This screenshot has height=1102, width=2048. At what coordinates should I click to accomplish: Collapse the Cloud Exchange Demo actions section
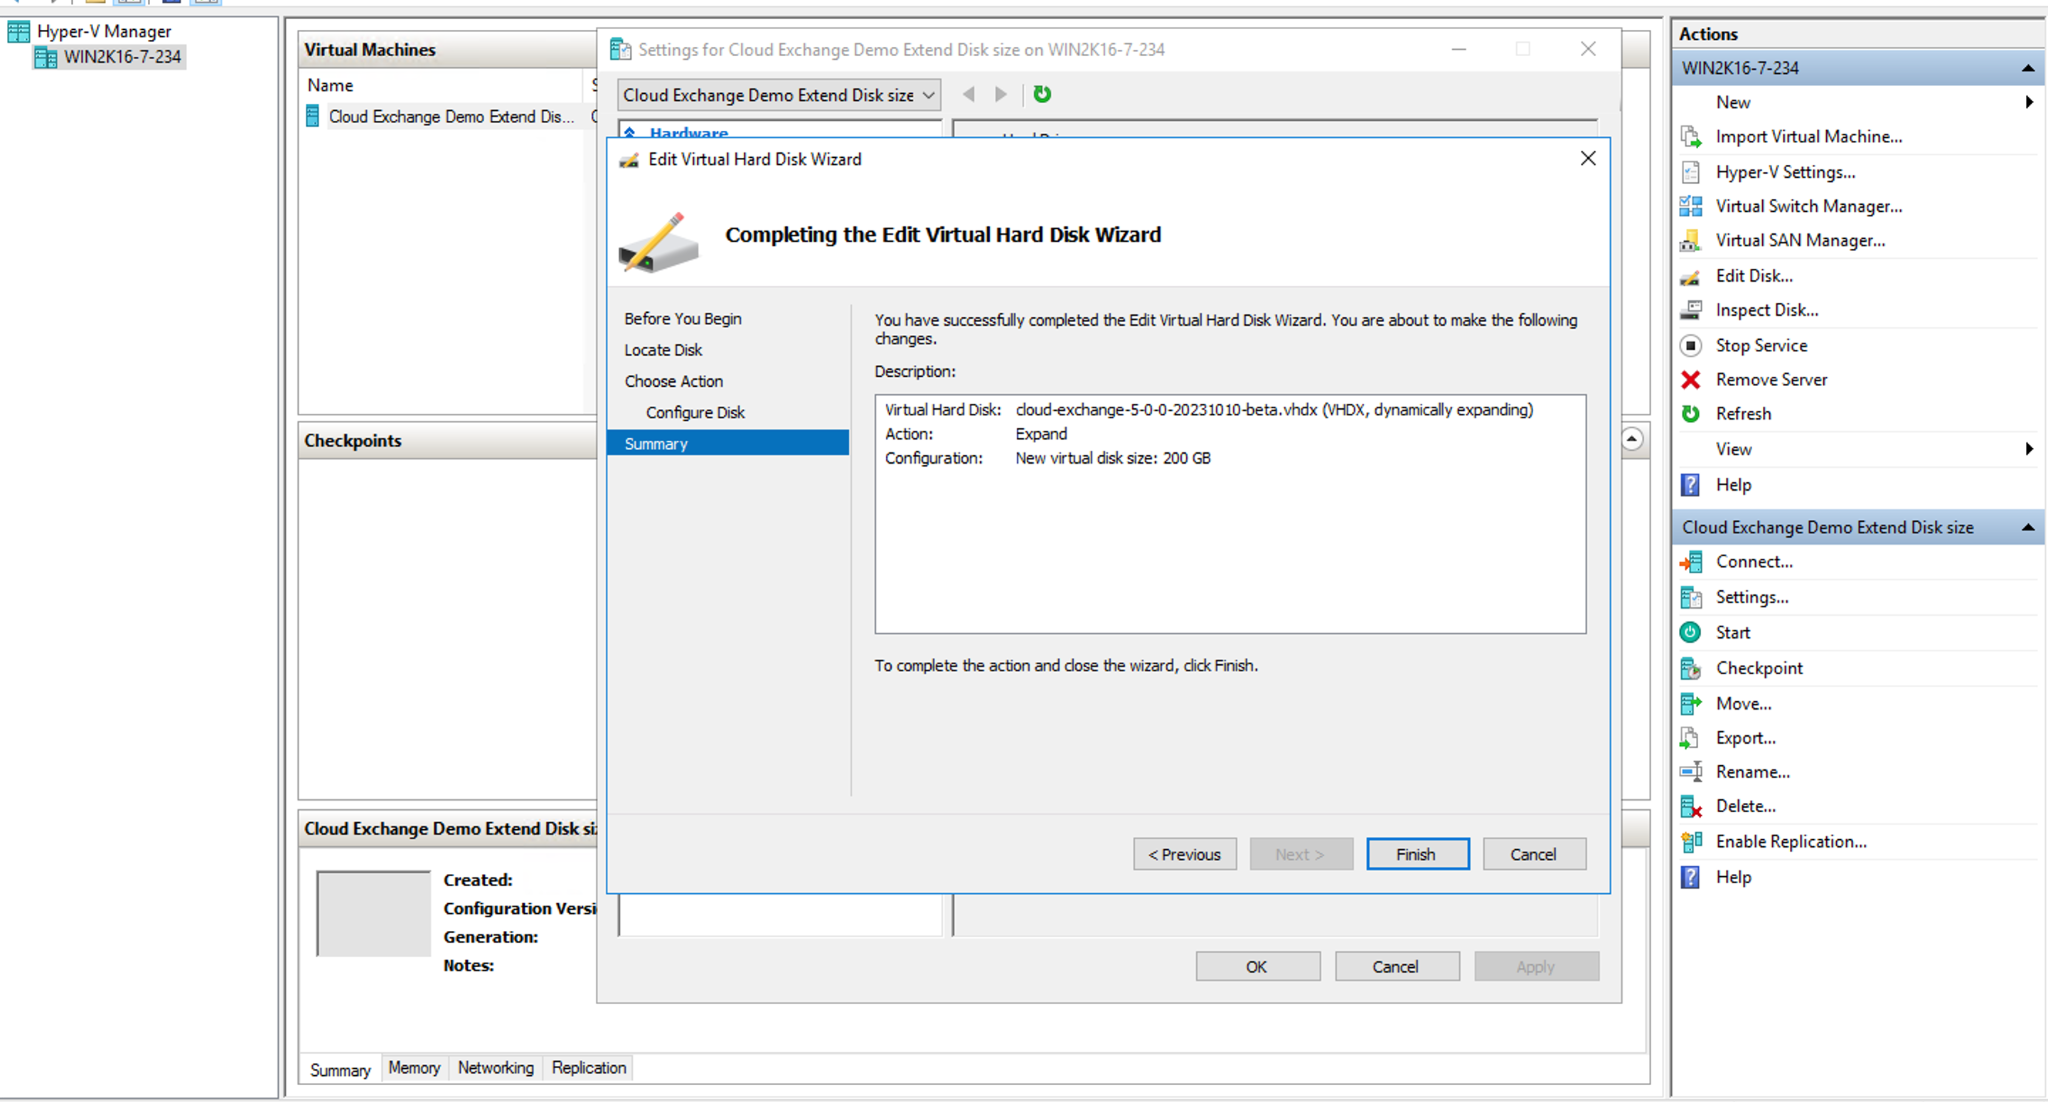tap(2027, 527)
